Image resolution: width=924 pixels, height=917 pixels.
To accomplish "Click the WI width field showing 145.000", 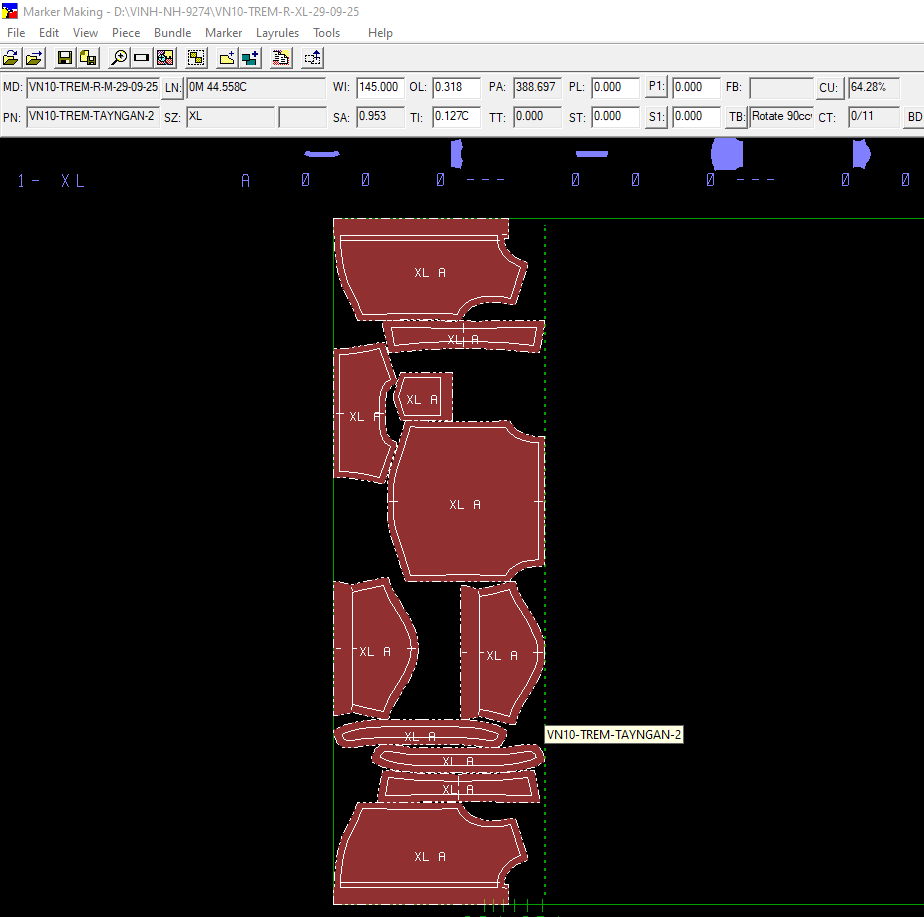I will (380, 88).
